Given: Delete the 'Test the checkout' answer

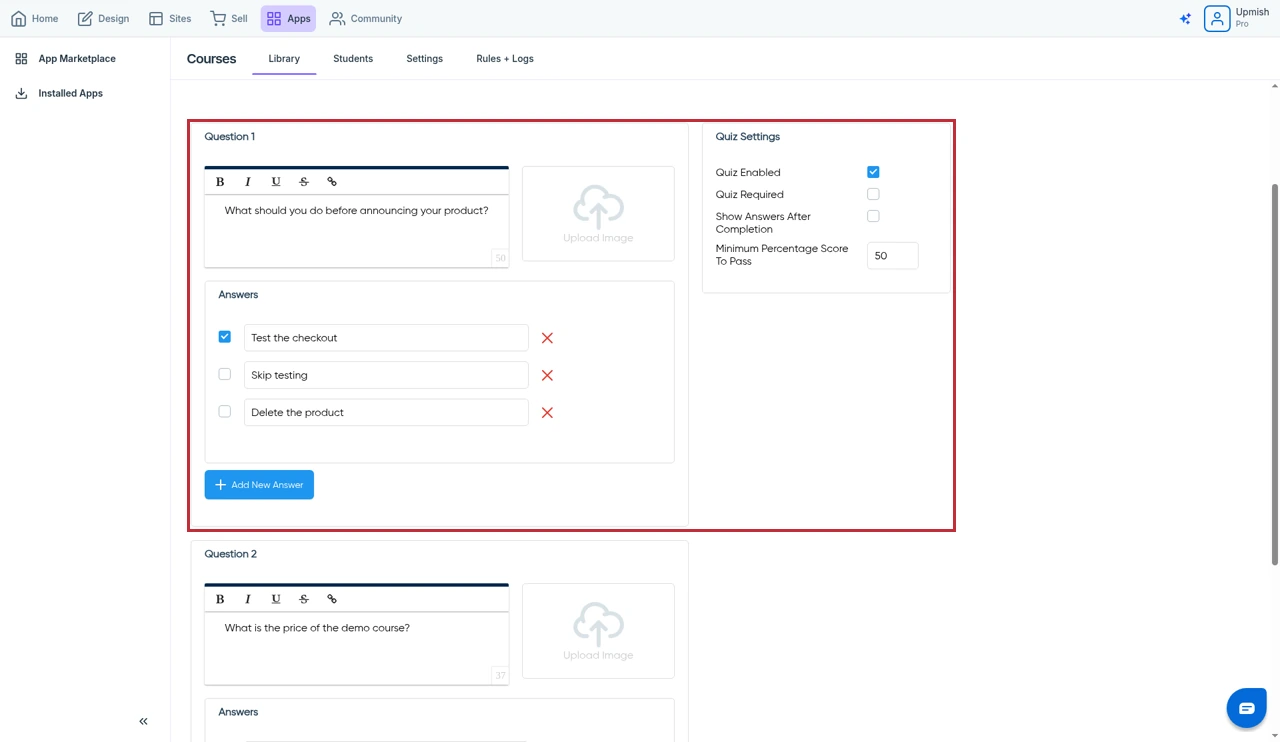Looking at the screenshot, I should pyautogui.click(x=547, y=338).
